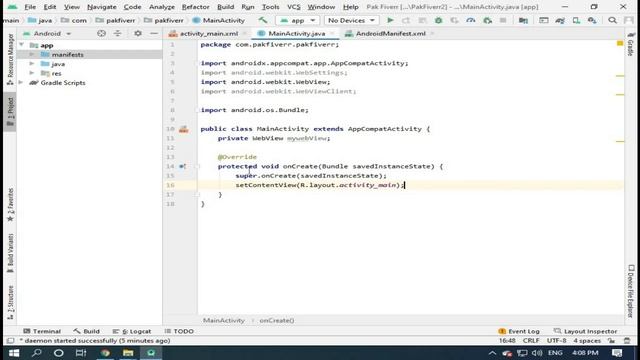
Task: Toggle the Build Variants side panel
Action: [x=10, y=253]
